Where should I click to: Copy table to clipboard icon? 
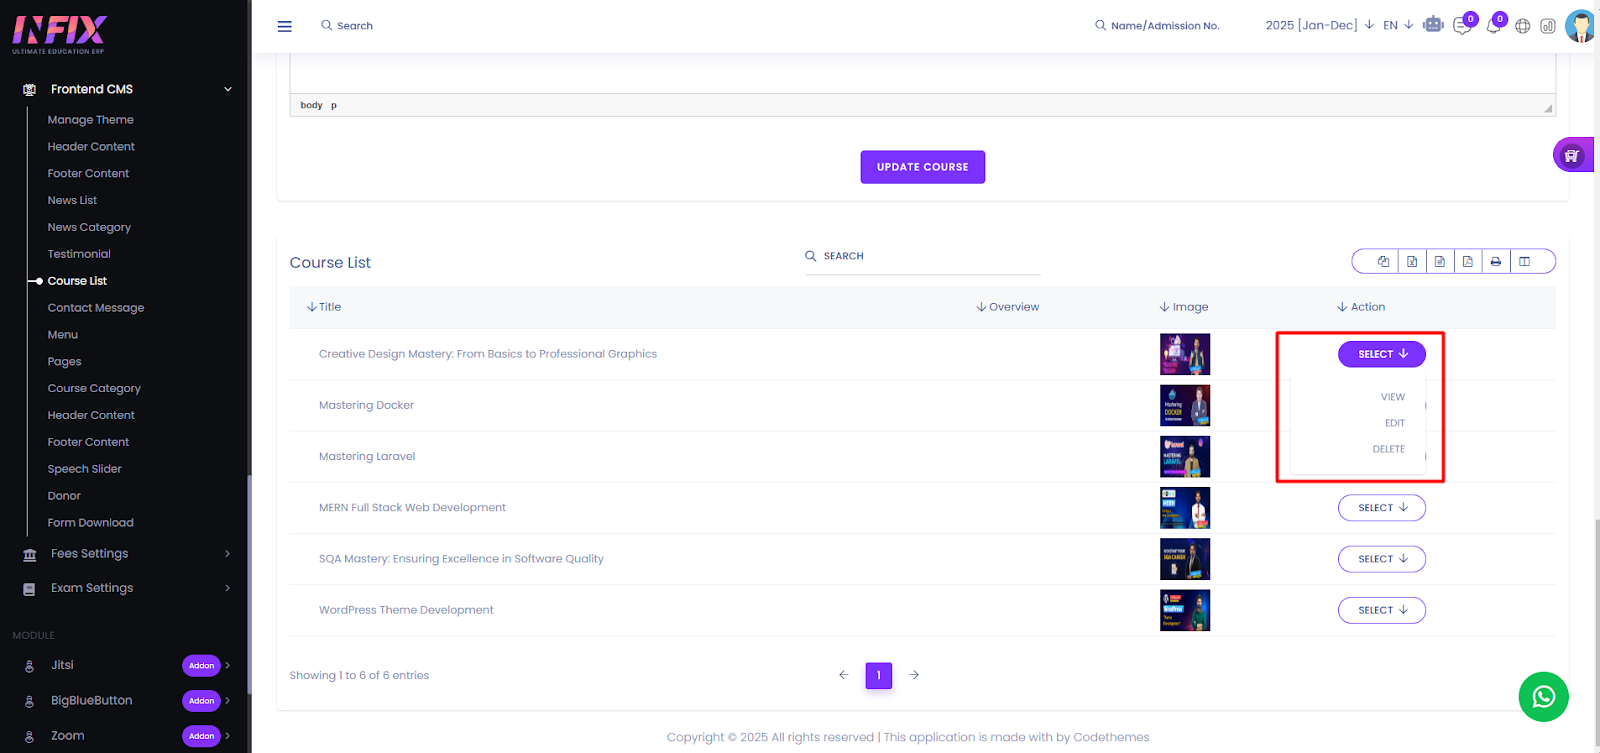point(1383,261)
